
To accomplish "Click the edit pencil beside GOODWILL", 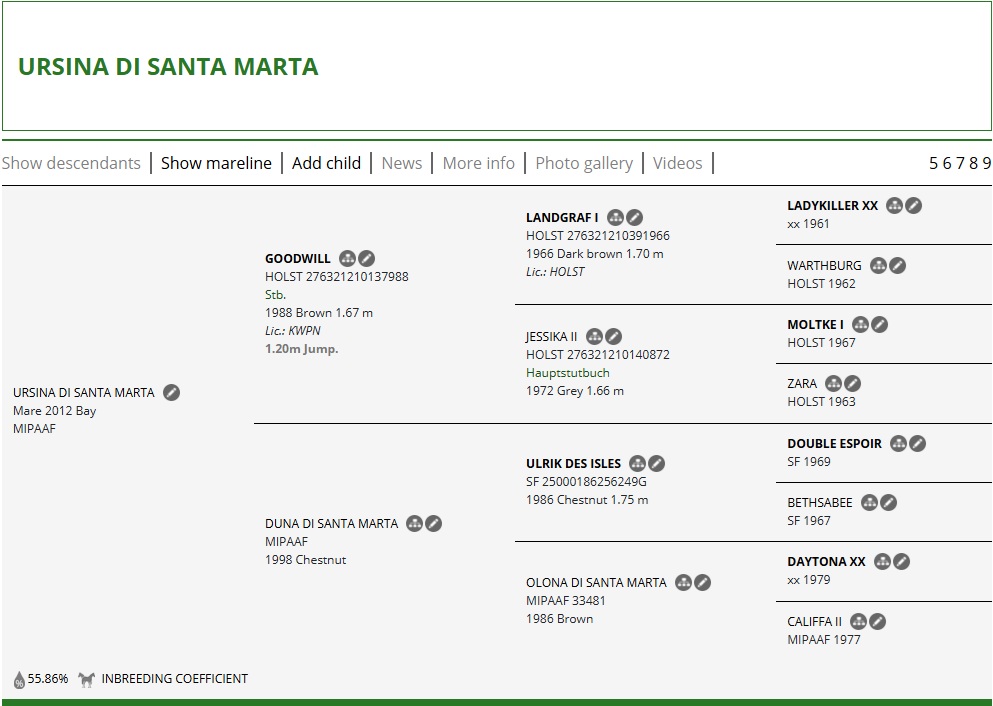I will tap(366, 258).
